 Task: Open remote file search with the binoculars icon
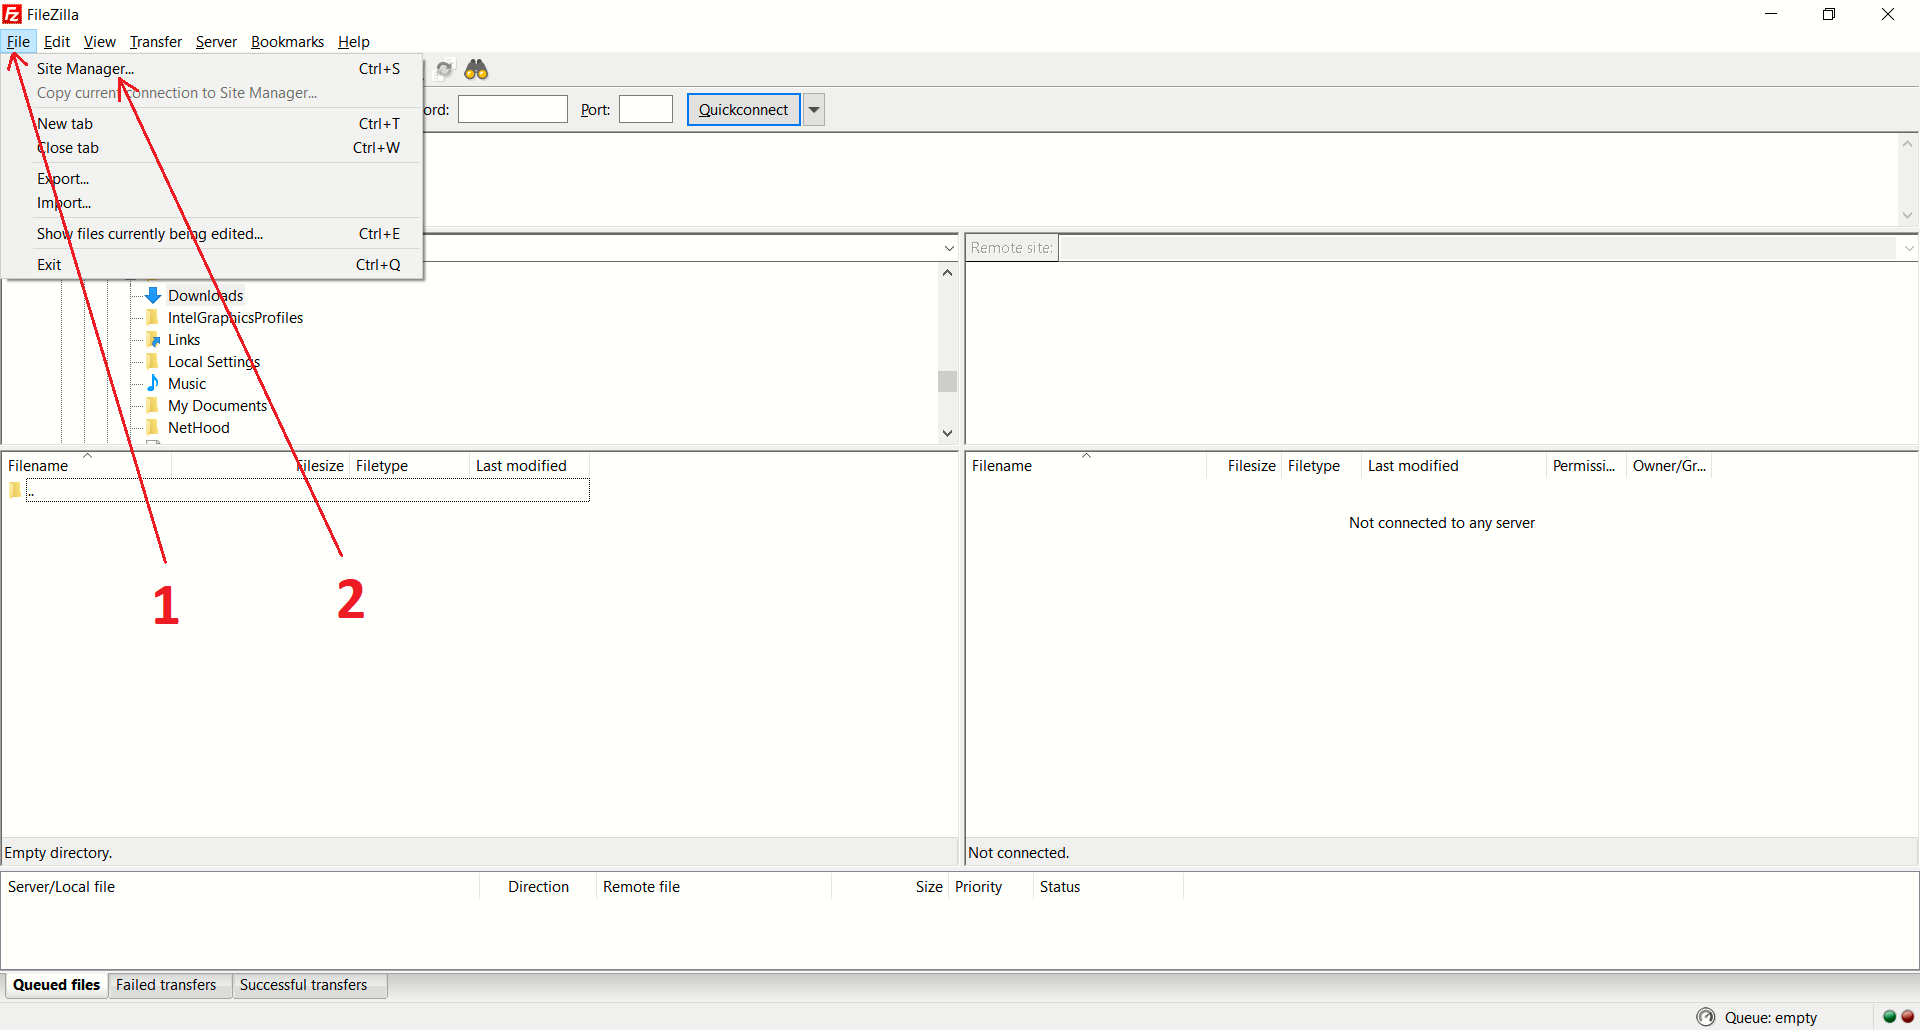click(476, 69)
